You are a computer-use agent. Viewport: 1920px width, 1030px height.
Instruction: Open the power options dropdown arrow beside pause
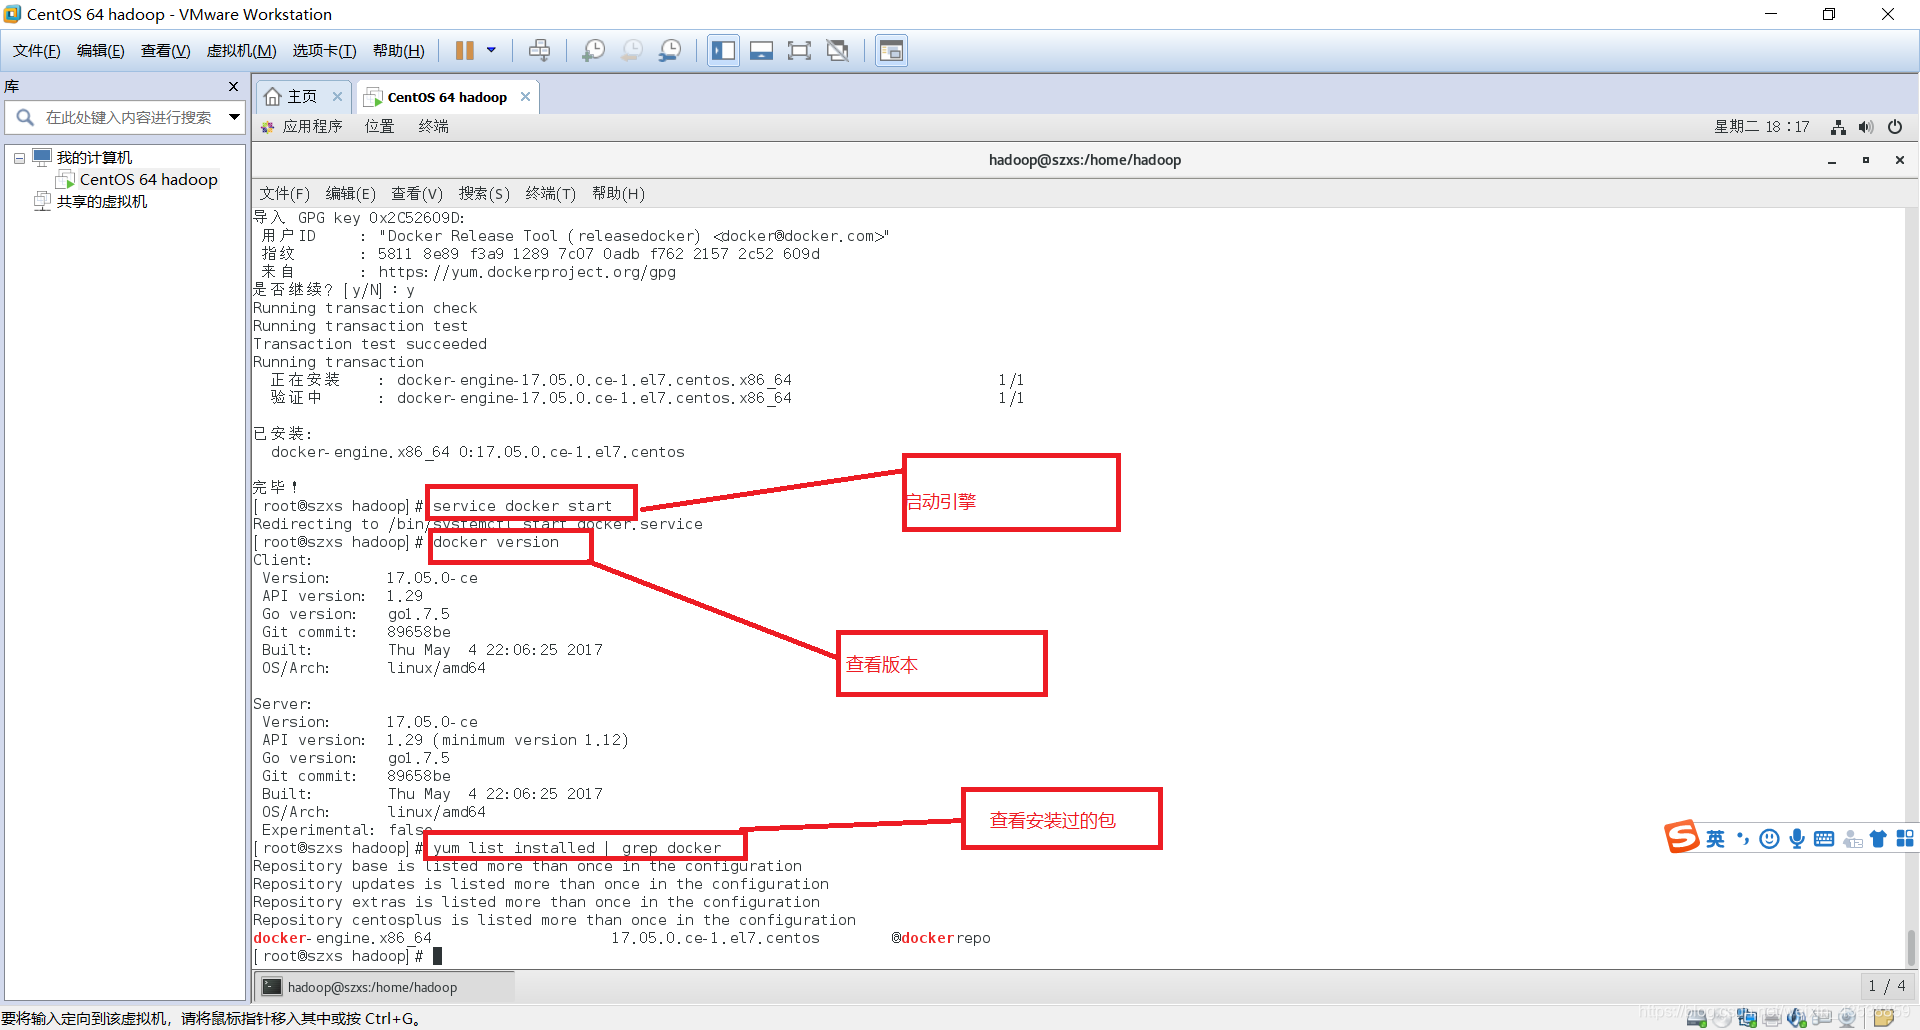click(x=491, y=50)
